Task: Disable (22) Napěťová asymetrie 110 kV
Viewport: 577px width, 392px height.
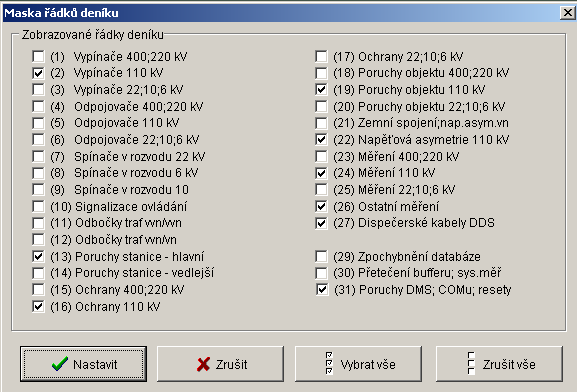Action: pyautogui.click(x=321, y=140)
